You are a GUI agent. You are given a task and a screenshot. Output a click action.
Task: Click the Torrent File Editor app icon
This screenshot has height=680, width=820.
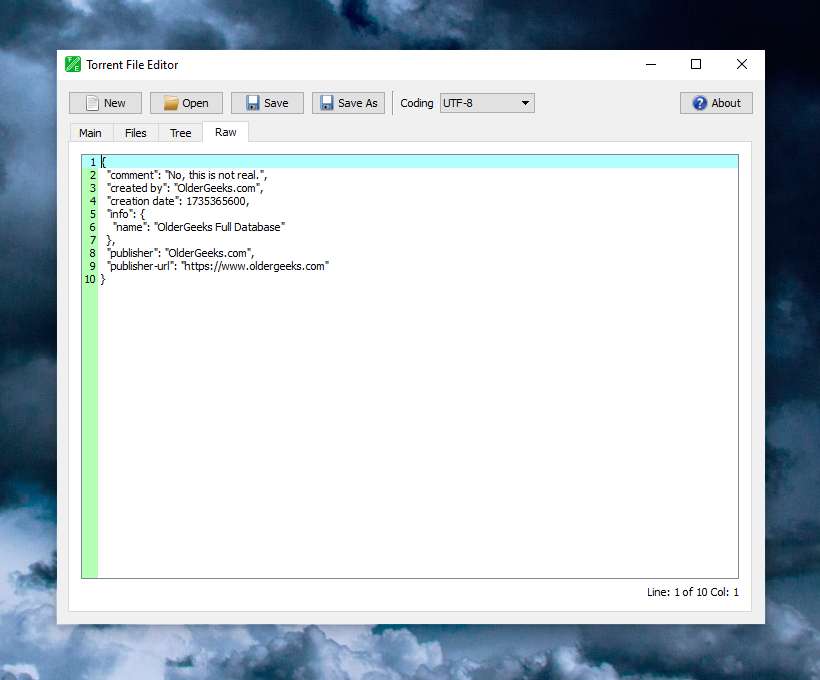(x=73, y=64)
